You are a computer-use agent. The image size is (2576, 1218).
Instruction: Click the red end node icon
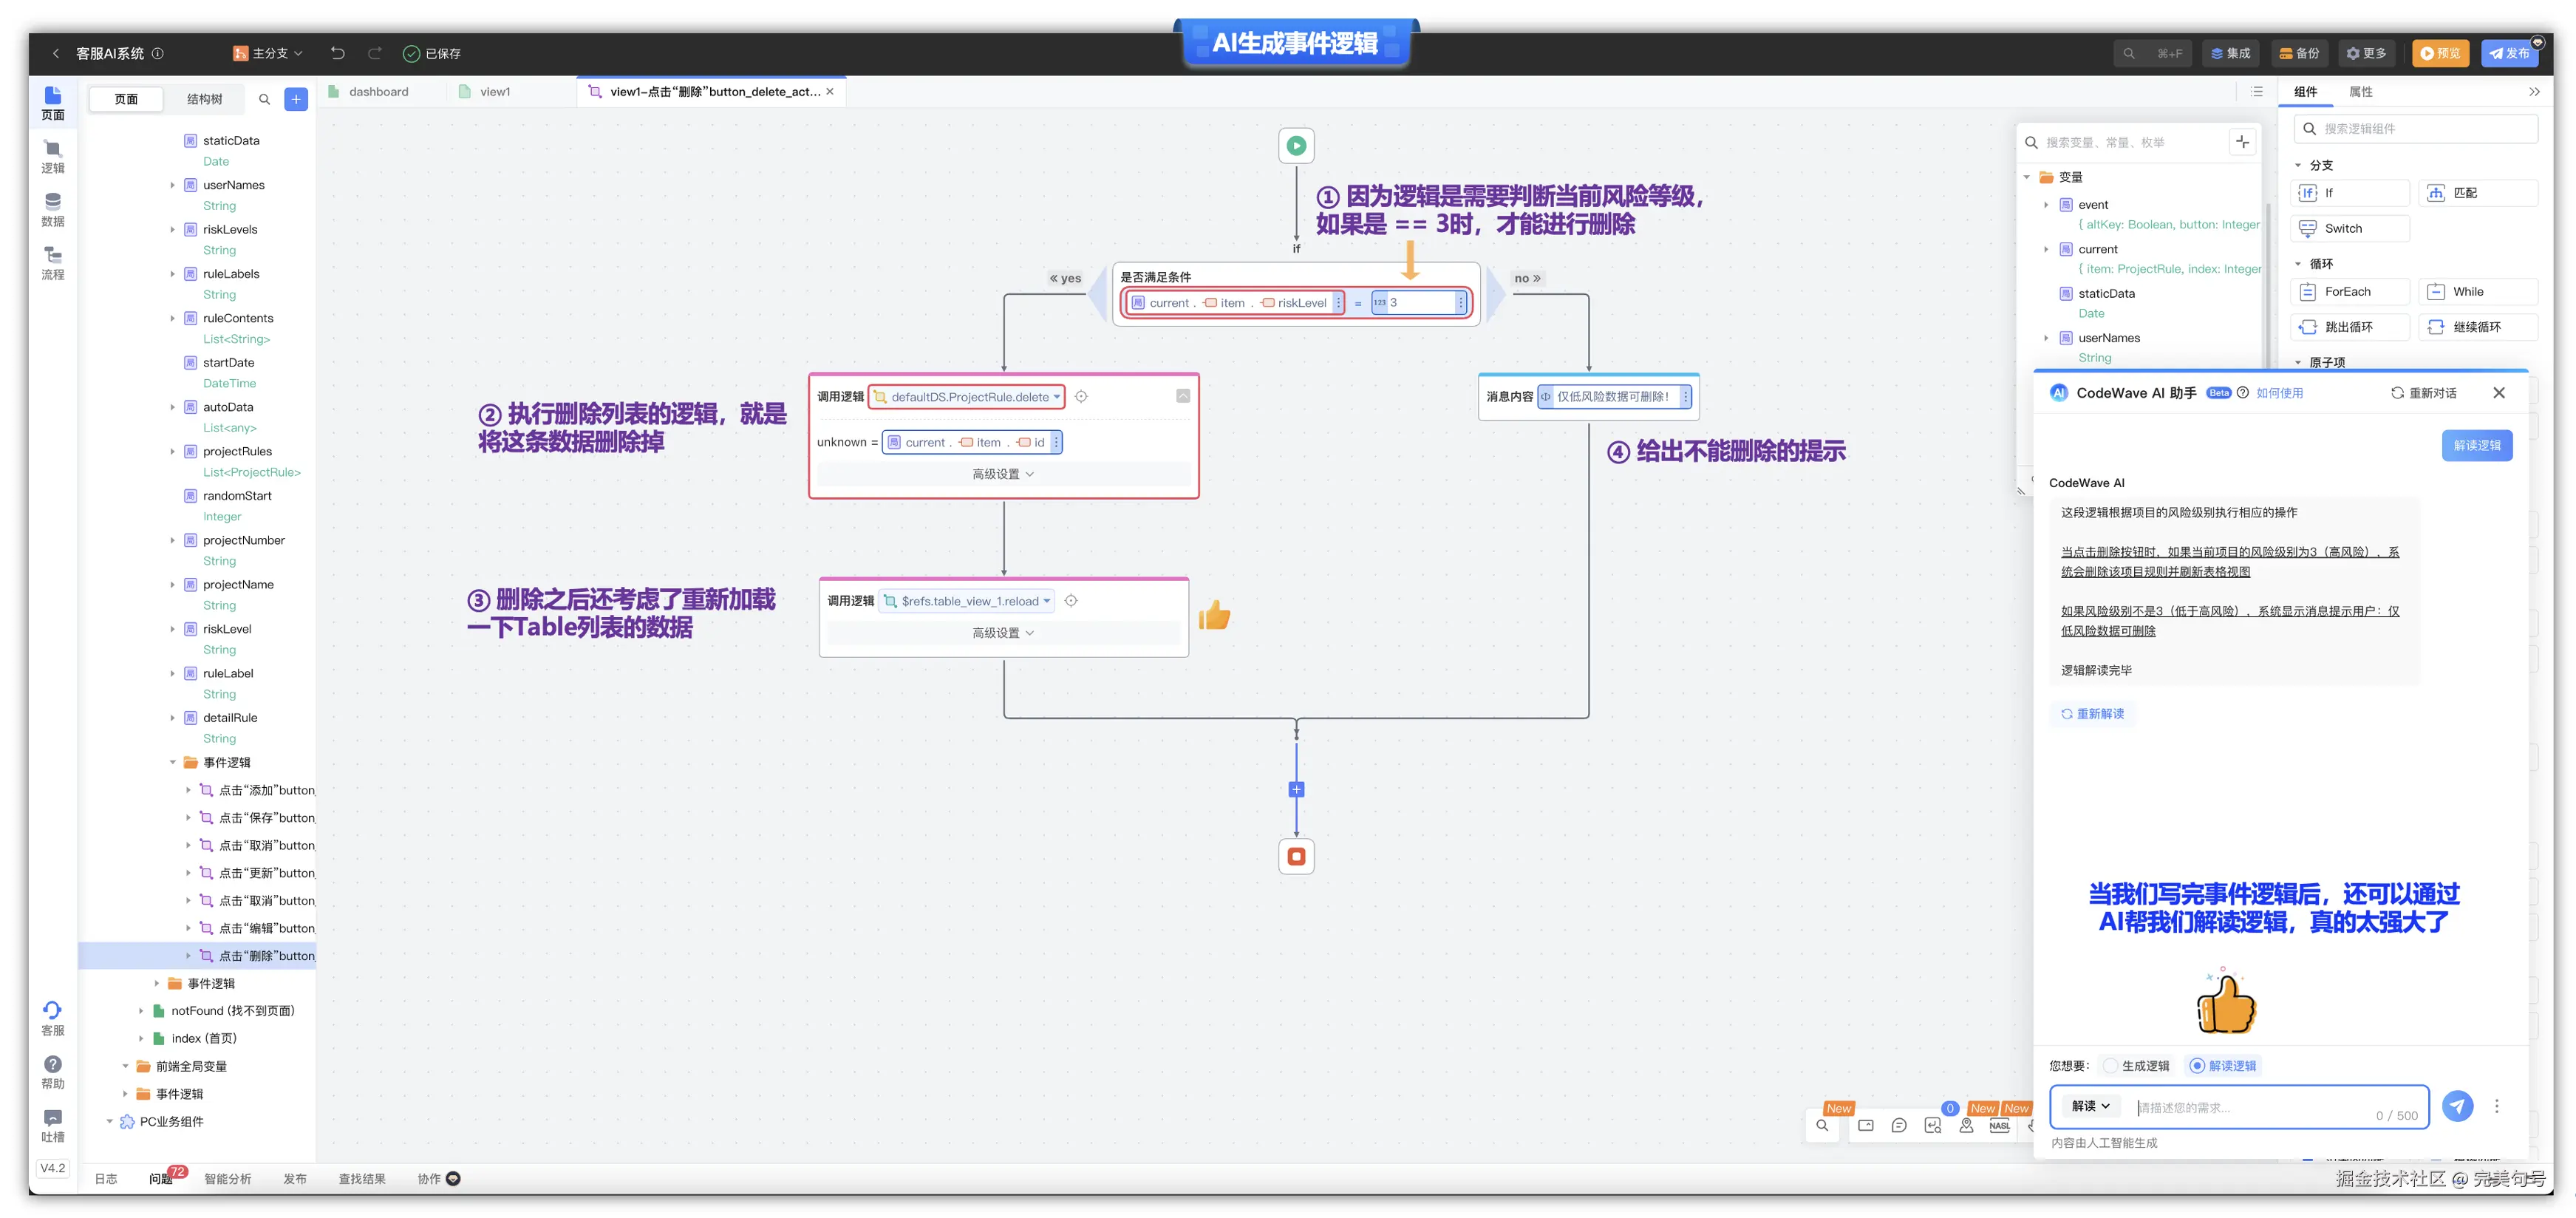[1296, 856]
